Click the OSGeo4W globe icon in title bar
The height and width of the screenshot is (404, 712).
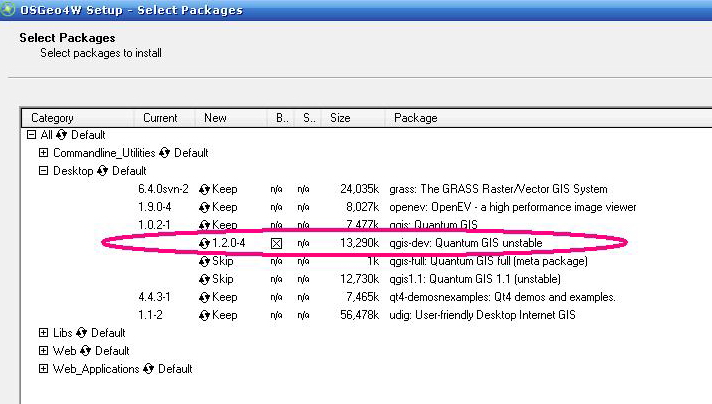[x=7, y=9]
